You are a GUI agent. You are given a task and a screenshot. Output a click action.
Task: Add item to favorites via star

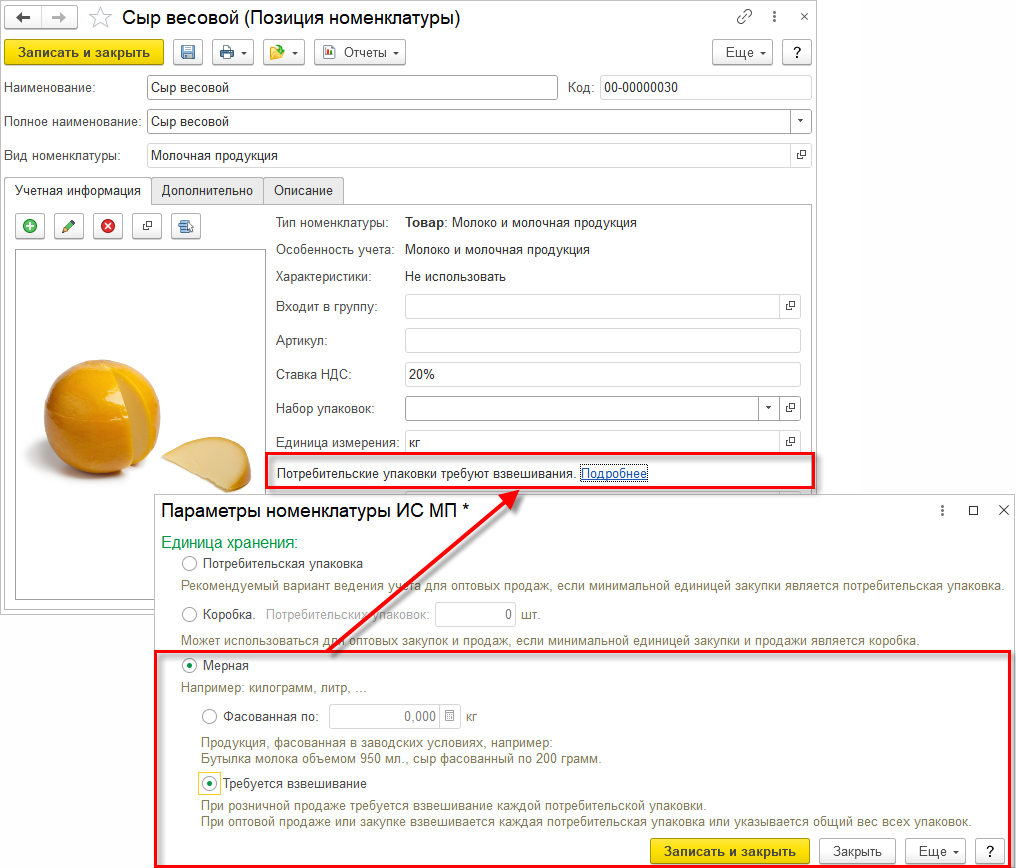click(x=100, y=17)
